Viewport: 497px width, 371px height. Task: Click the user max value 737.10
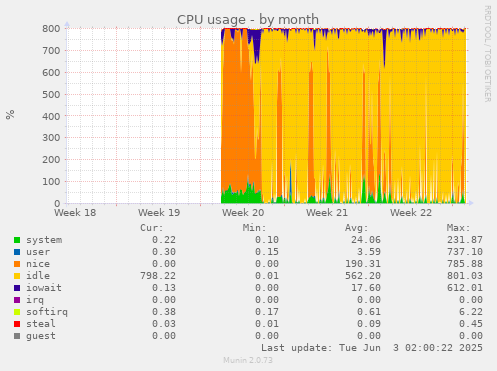point(465,252)
